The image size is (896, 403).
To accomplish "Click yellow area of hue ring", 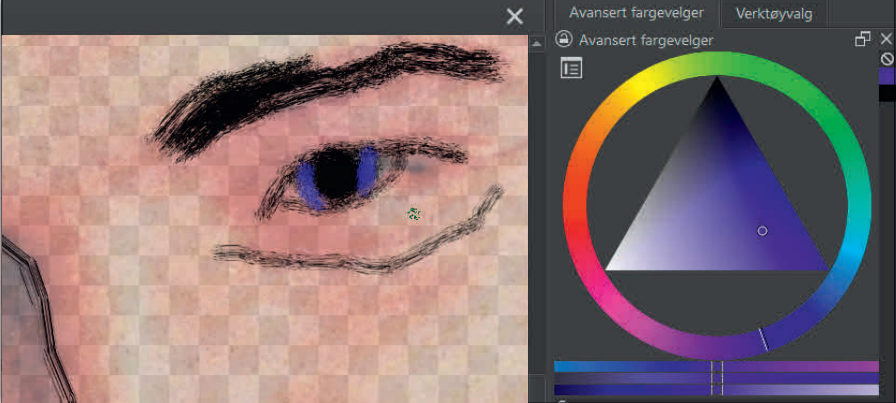I will coord(640,87).
